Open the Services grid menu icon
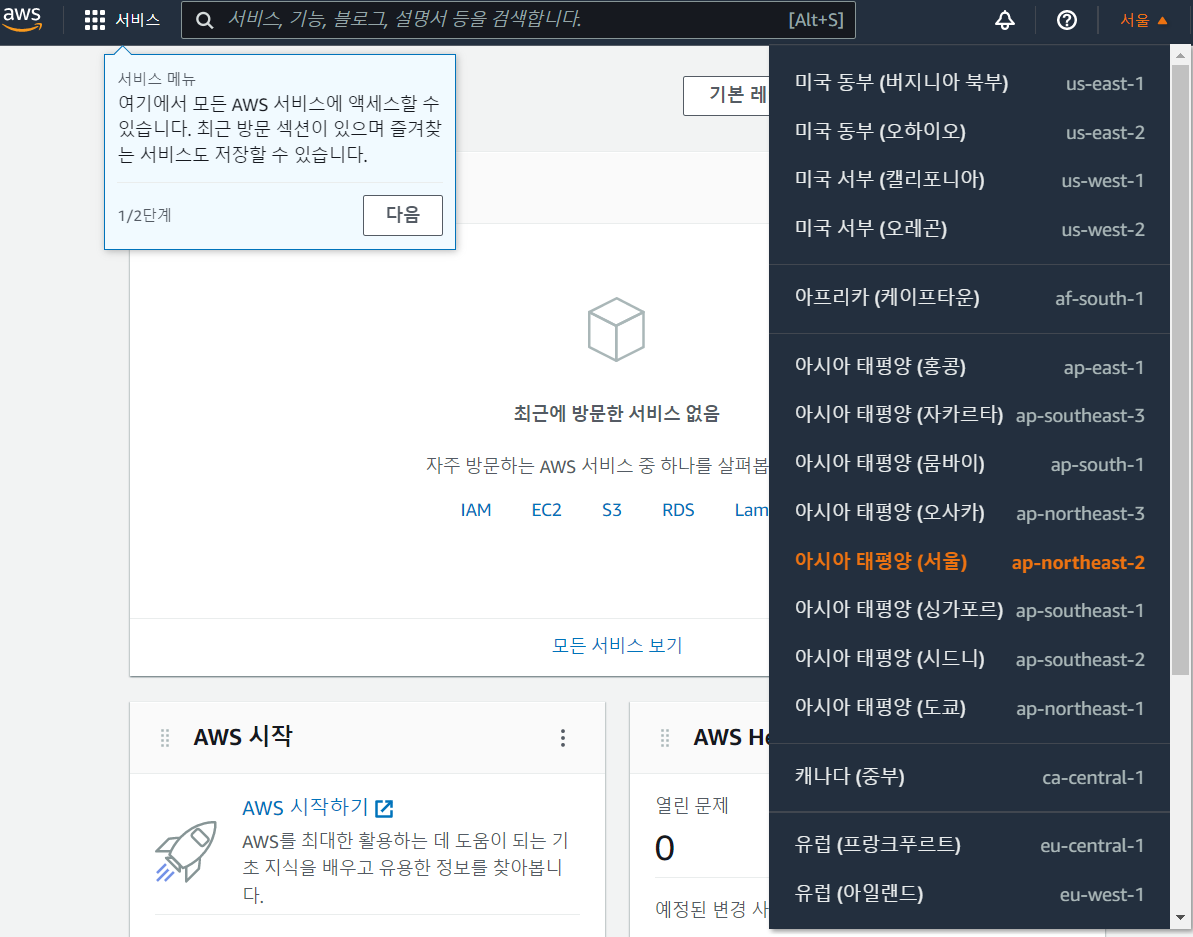 click(94, 20)
